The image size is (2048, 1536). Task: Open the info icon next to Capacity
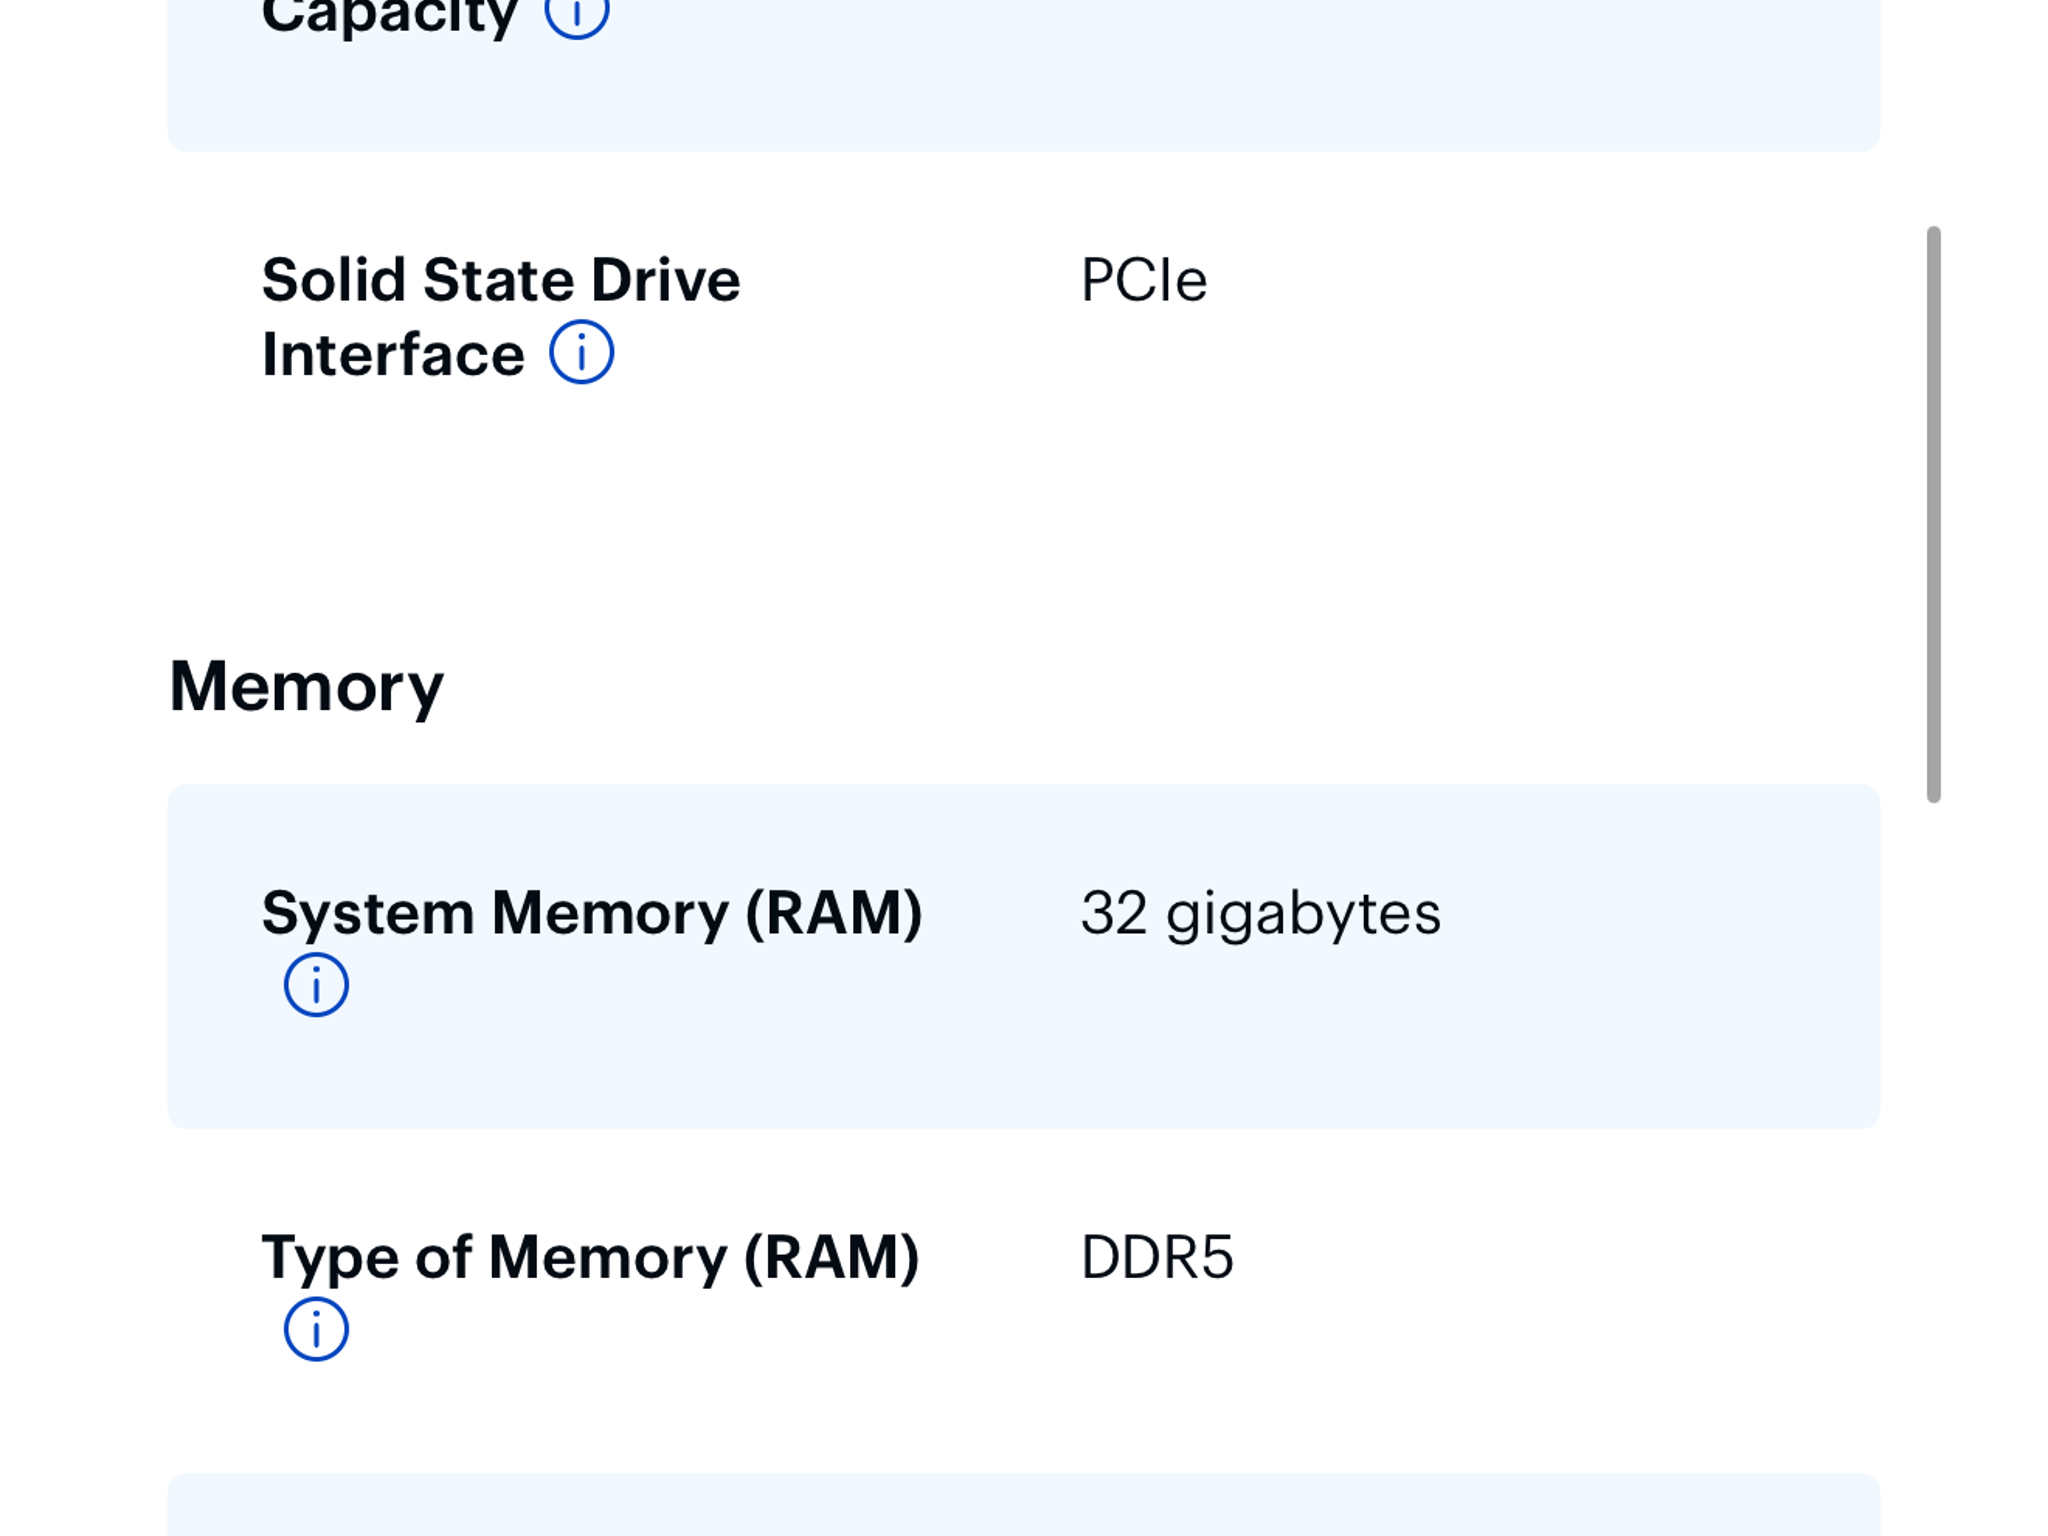(576, 14)
